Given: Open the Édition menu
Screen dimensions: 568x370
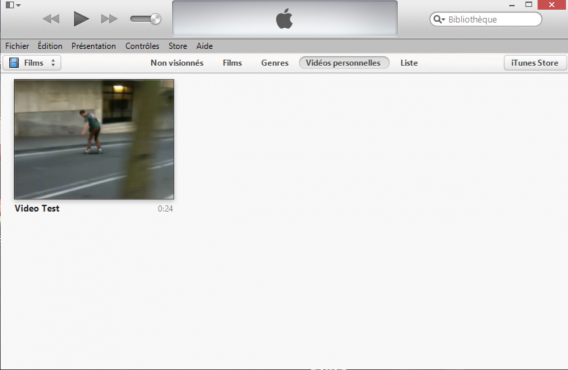Looking at the screenshot, I should coord(50,46).
